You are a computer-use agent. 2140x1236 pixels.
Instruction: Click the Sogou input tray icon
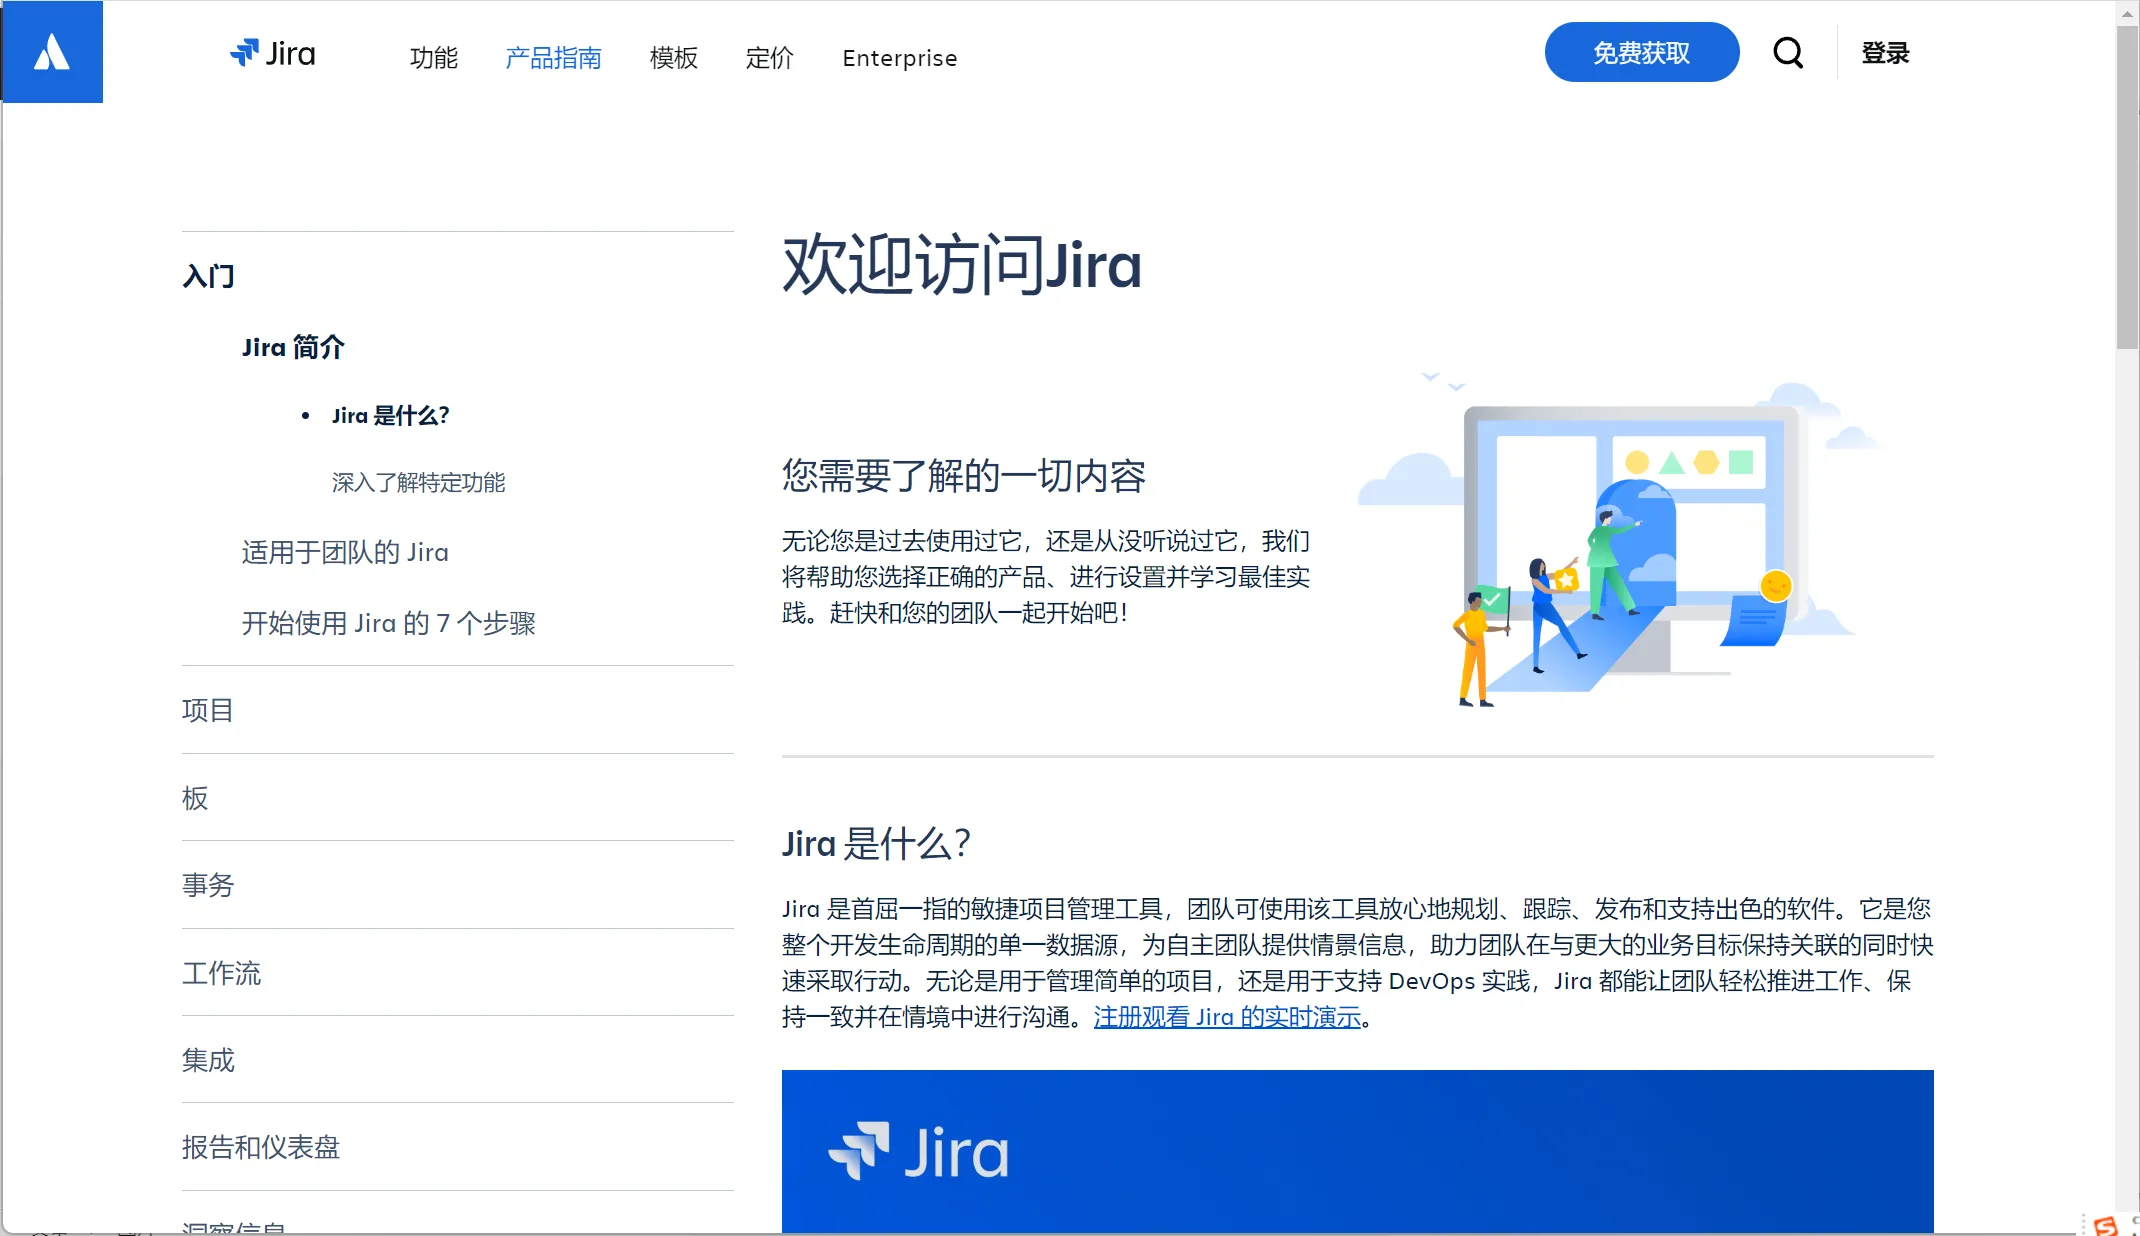pos(2106,1226)
